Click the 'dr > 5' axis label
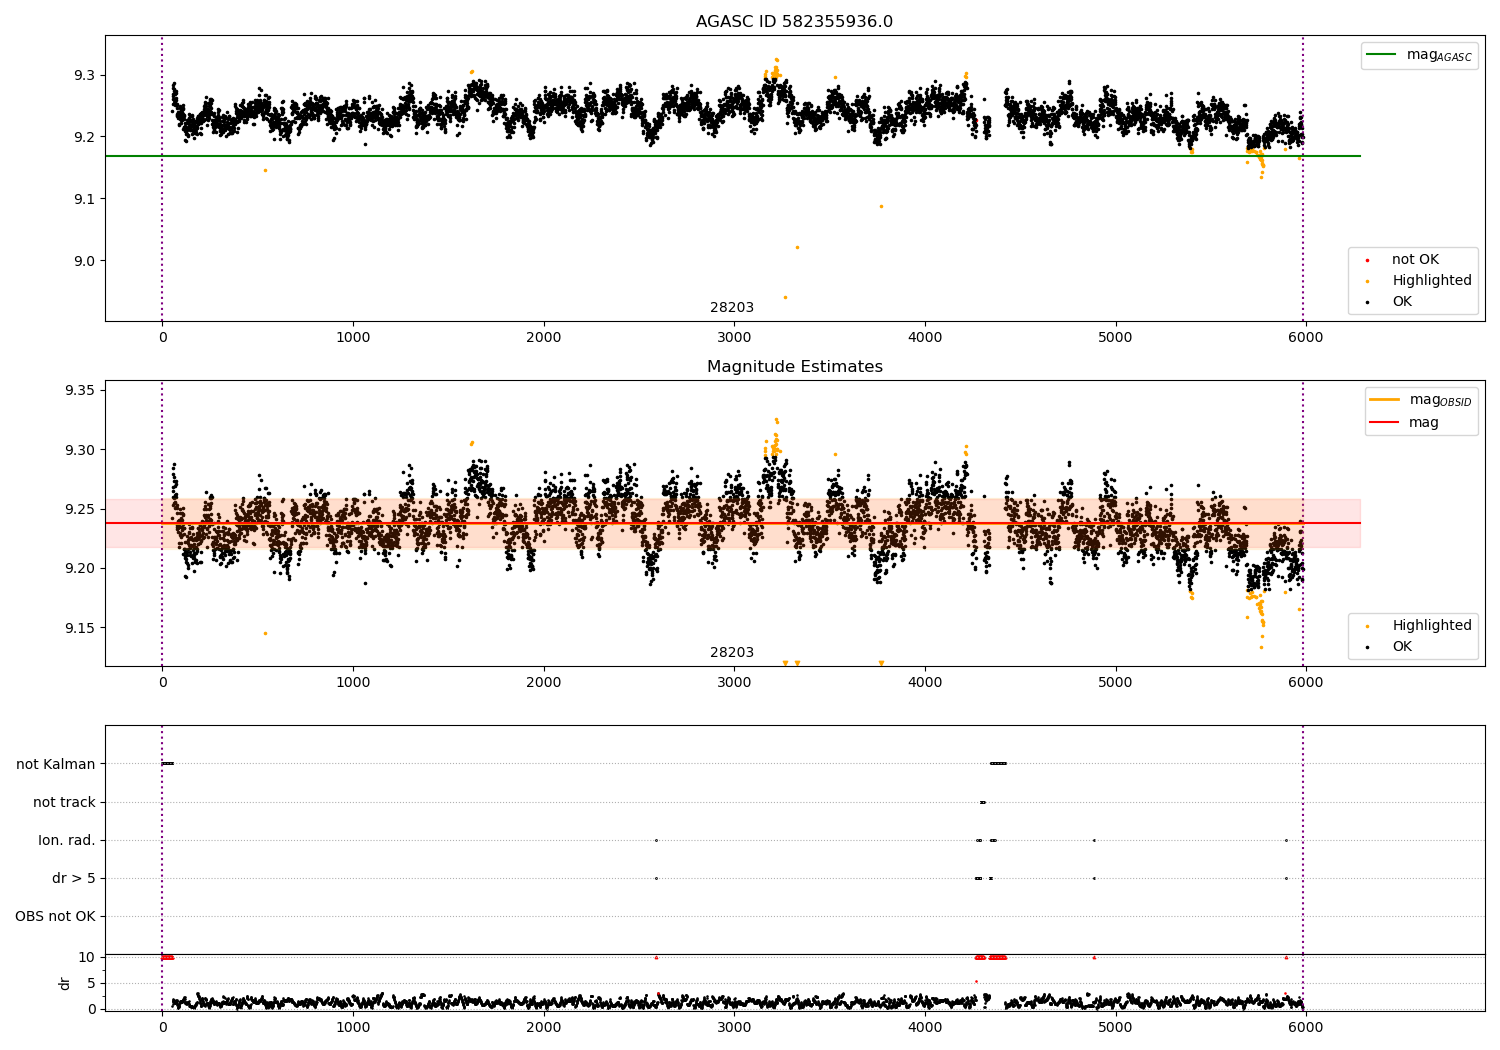 74,879
